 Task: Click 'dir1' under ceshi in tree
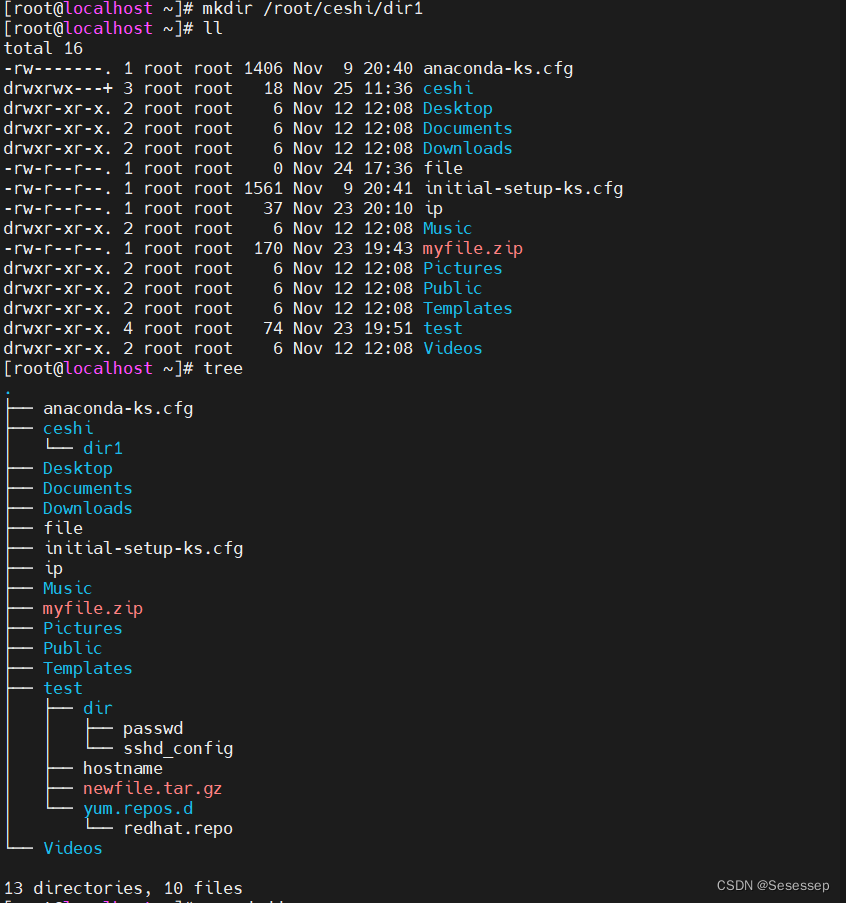103,449
